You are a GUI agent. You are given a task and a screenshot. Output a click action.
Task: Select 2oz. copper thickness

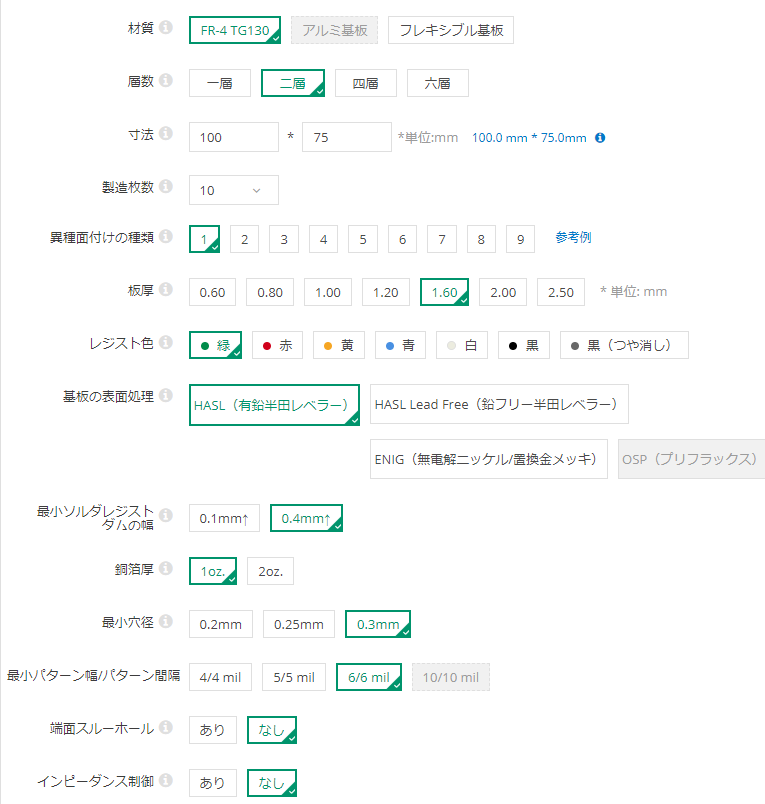tap(271, 571)
